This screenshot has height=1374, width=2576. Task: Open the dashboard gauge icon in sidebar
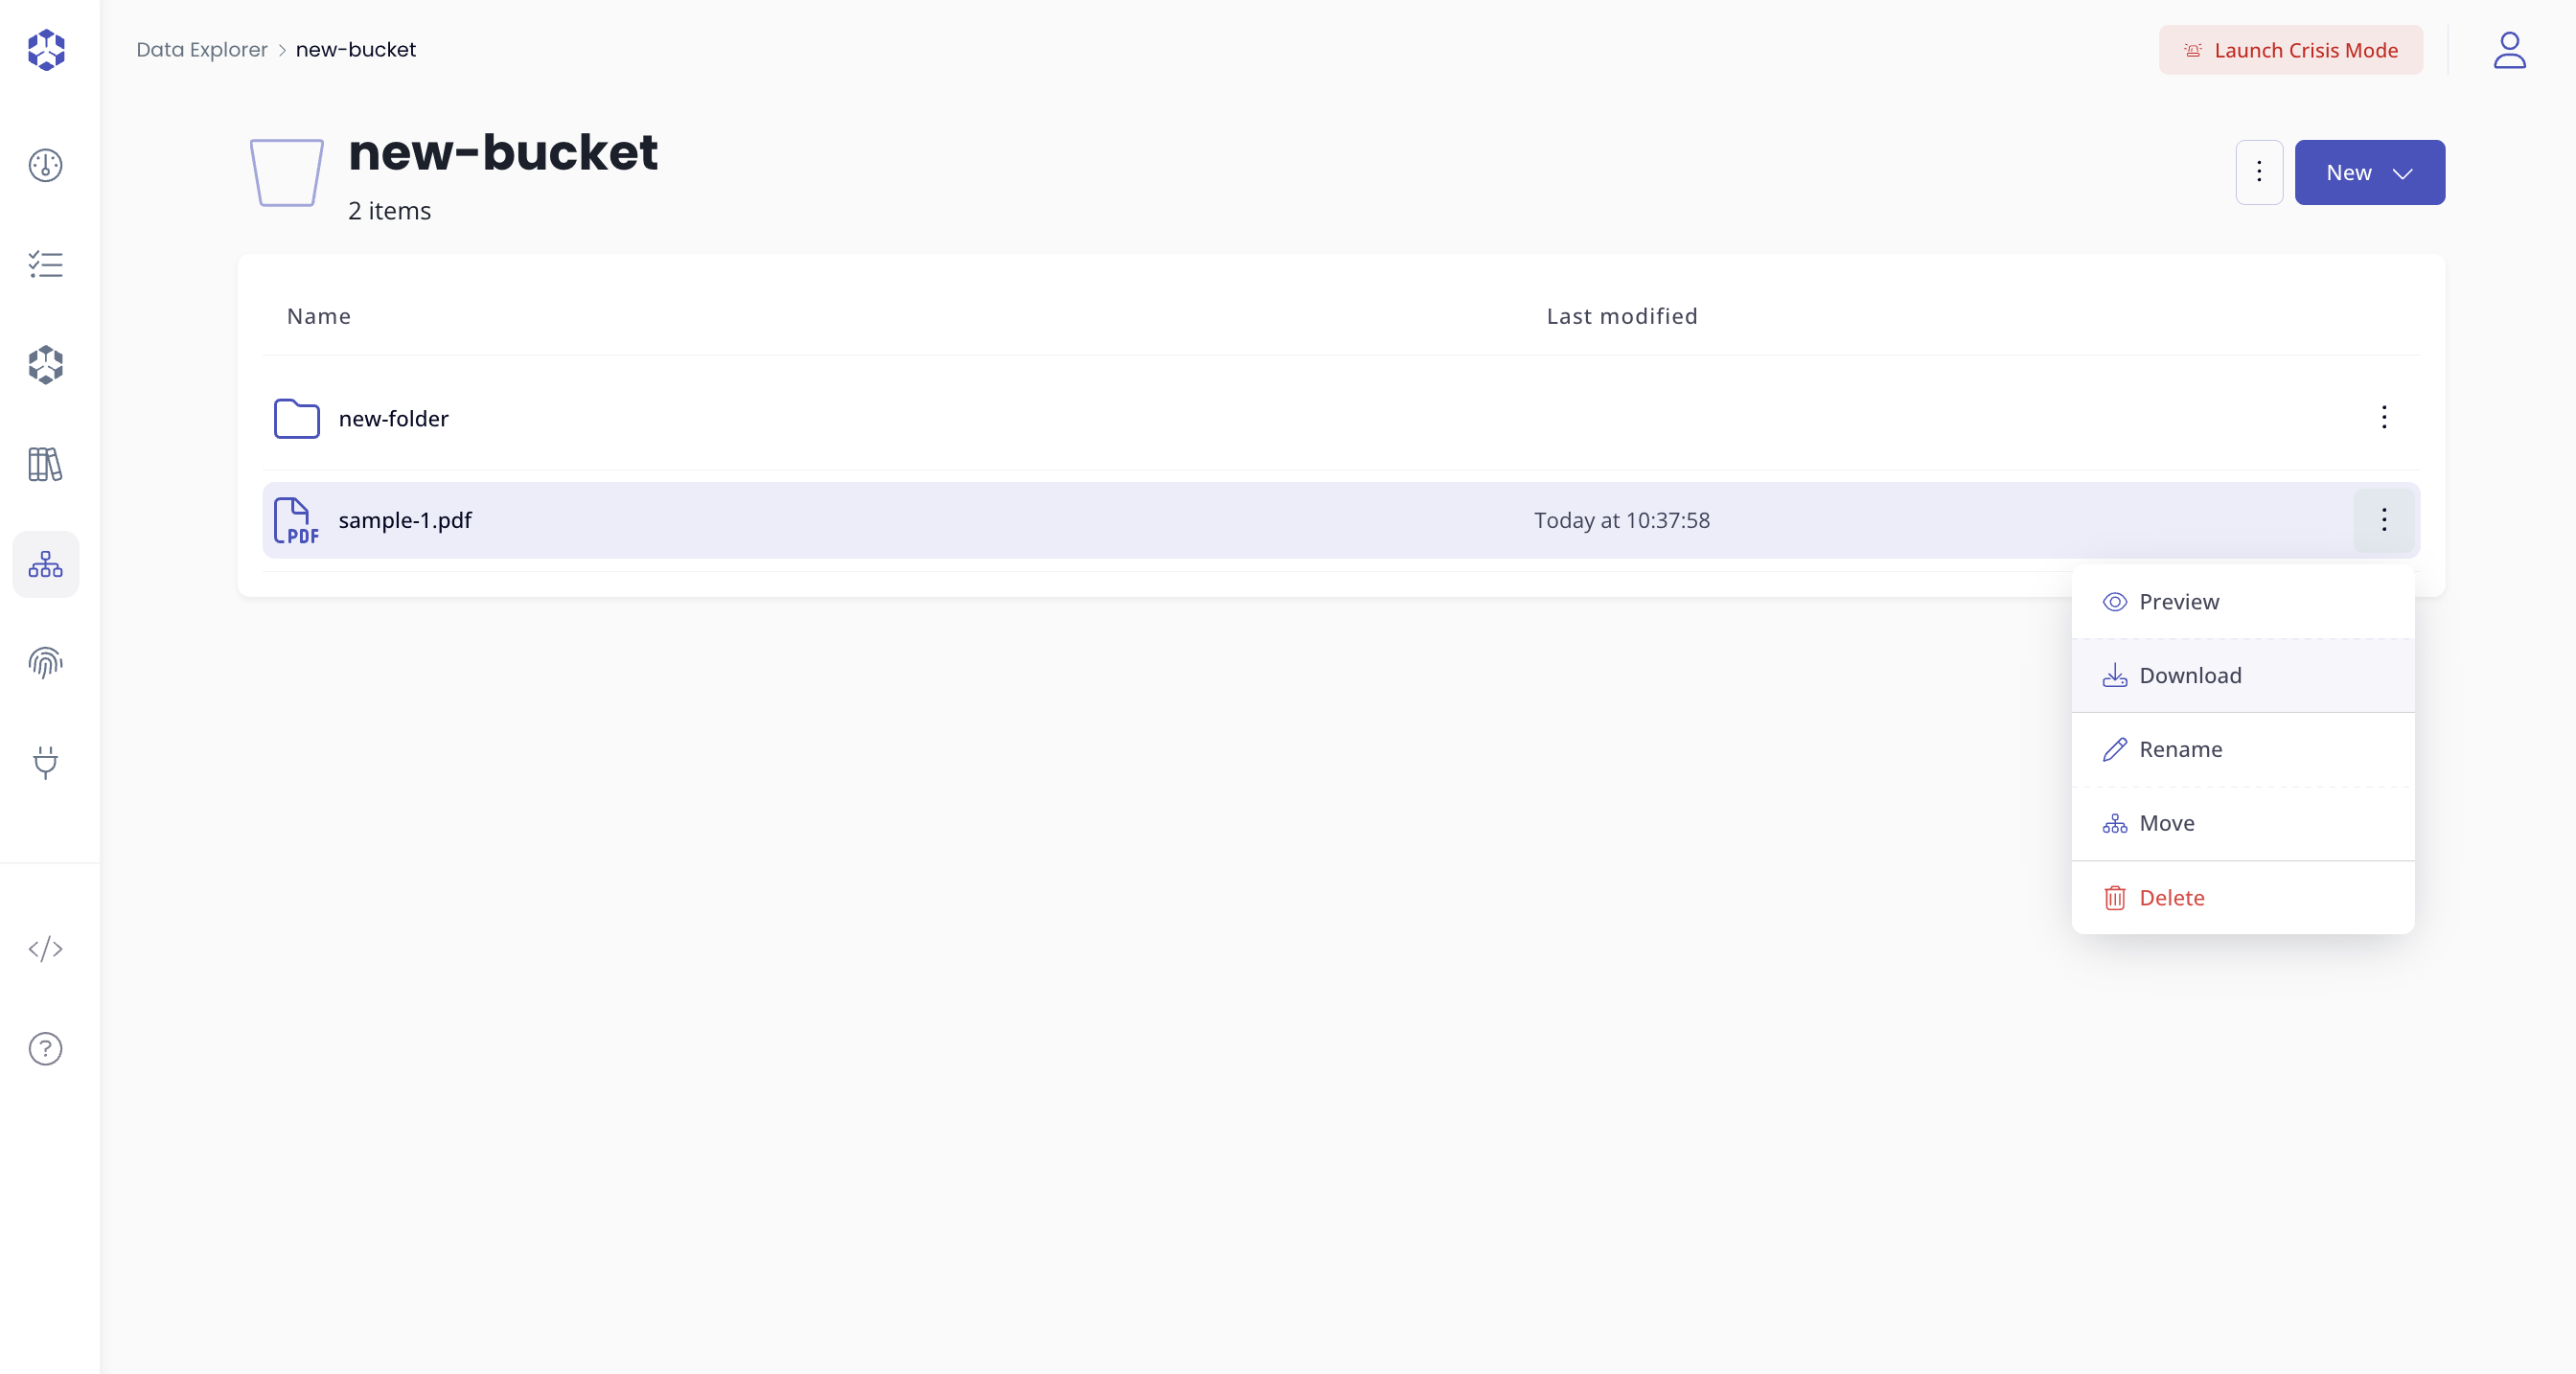(x=45, y=166)
